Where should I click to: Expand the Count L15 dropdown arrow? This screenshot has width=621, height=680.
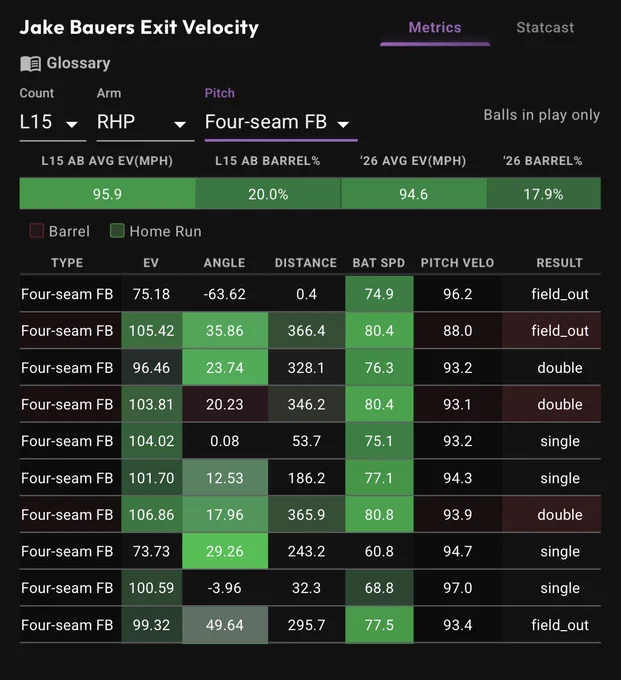pos(72,124)
